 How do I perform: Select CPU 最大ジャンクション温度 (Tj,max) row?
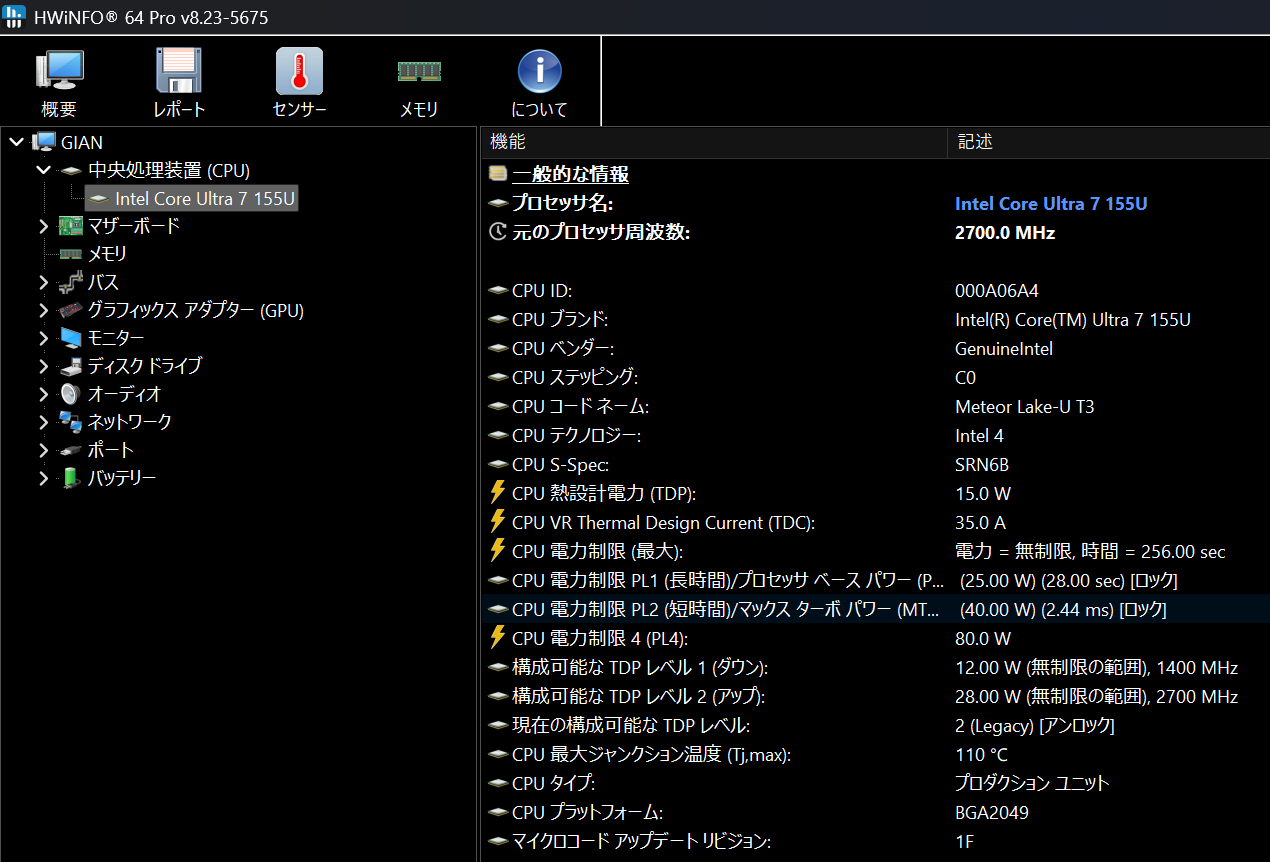tap(875, 754)
